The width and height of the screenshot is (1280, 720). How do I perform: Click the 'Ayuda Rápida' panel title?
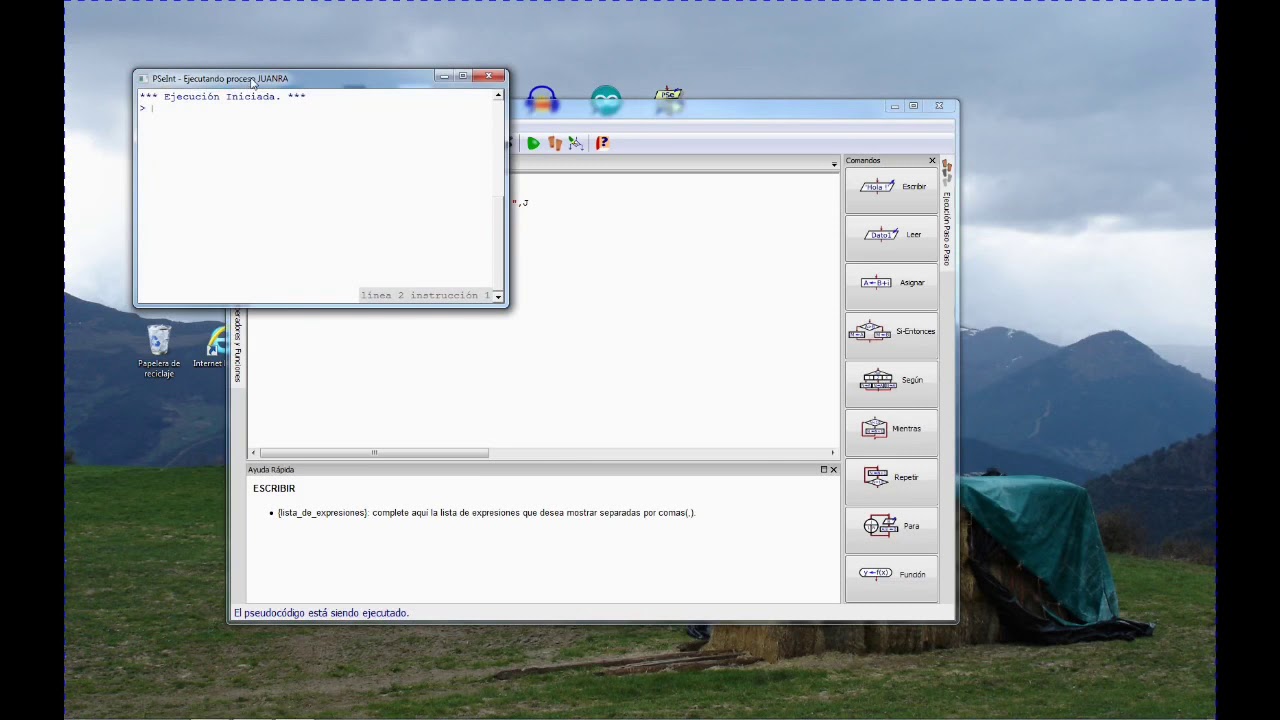click(271, 470)
